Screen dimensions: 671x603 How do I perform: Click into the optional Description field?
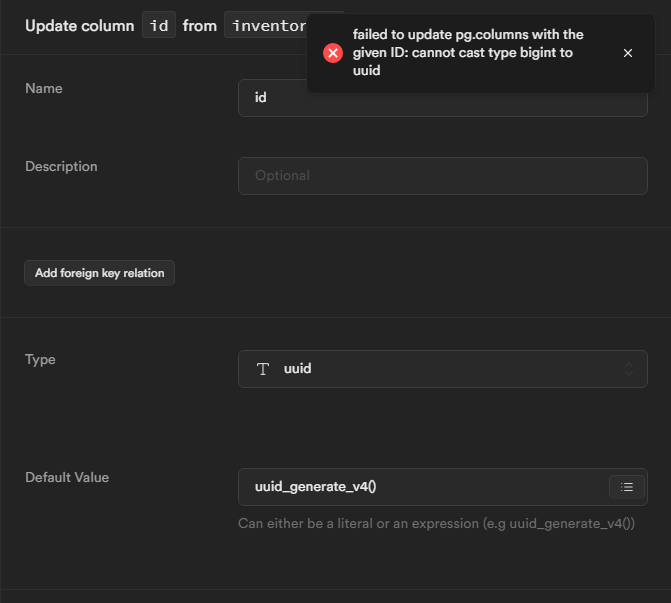[442, 175]
